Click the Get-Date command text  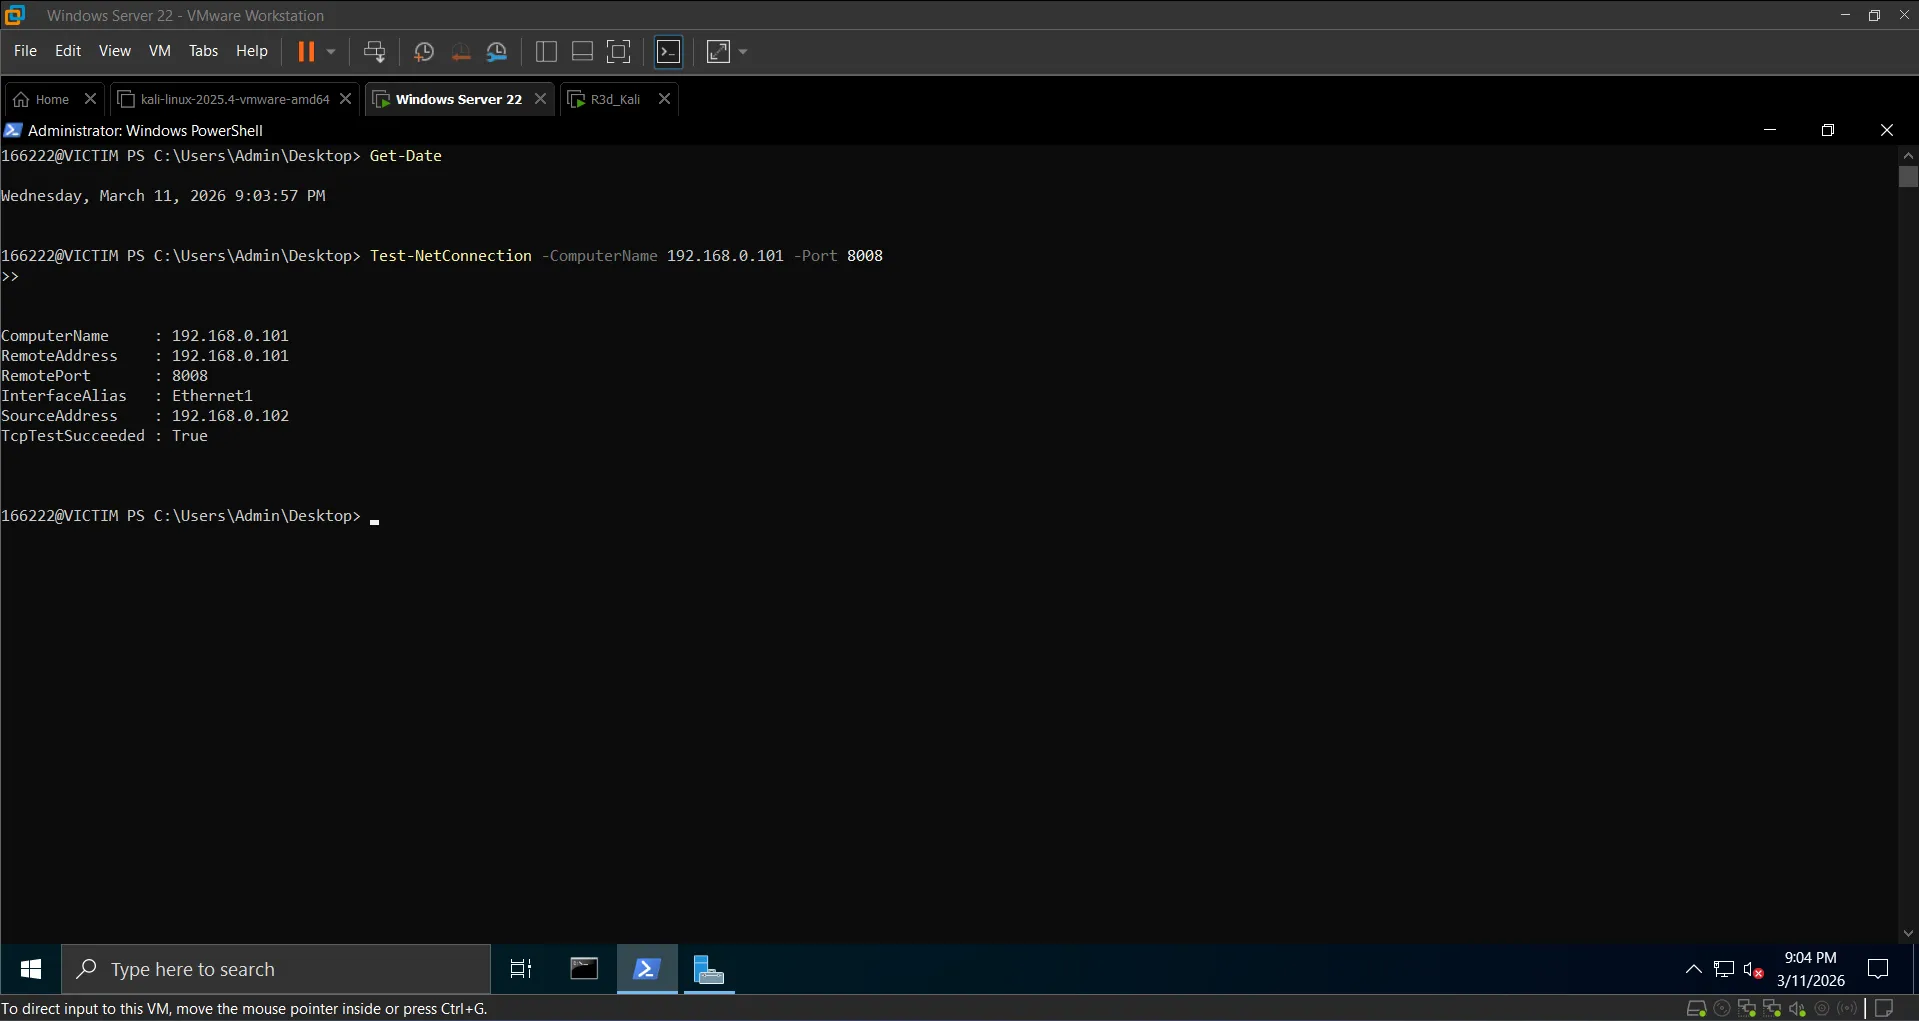coord(405,156)
